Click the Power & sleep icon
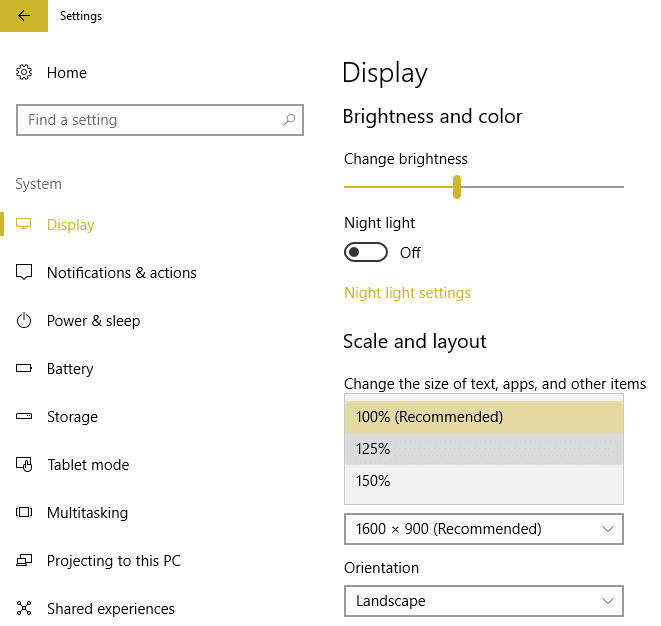This screenshot has height=626, width=661. (x=25, y=321)
